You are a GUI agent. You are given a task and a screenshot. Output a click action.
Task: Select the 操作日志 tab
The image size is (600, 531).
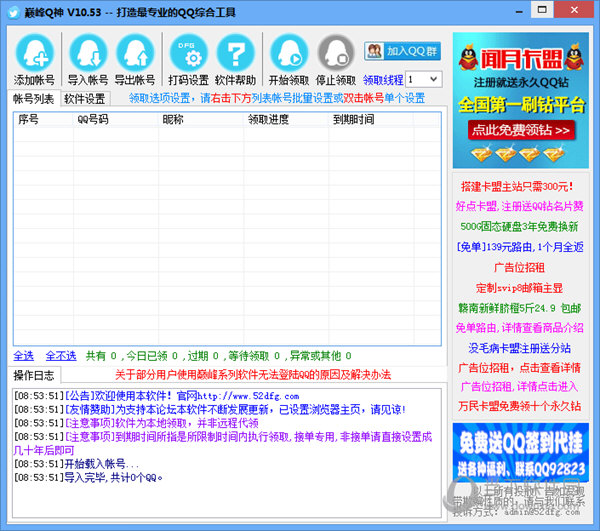[x=34, y=375]
